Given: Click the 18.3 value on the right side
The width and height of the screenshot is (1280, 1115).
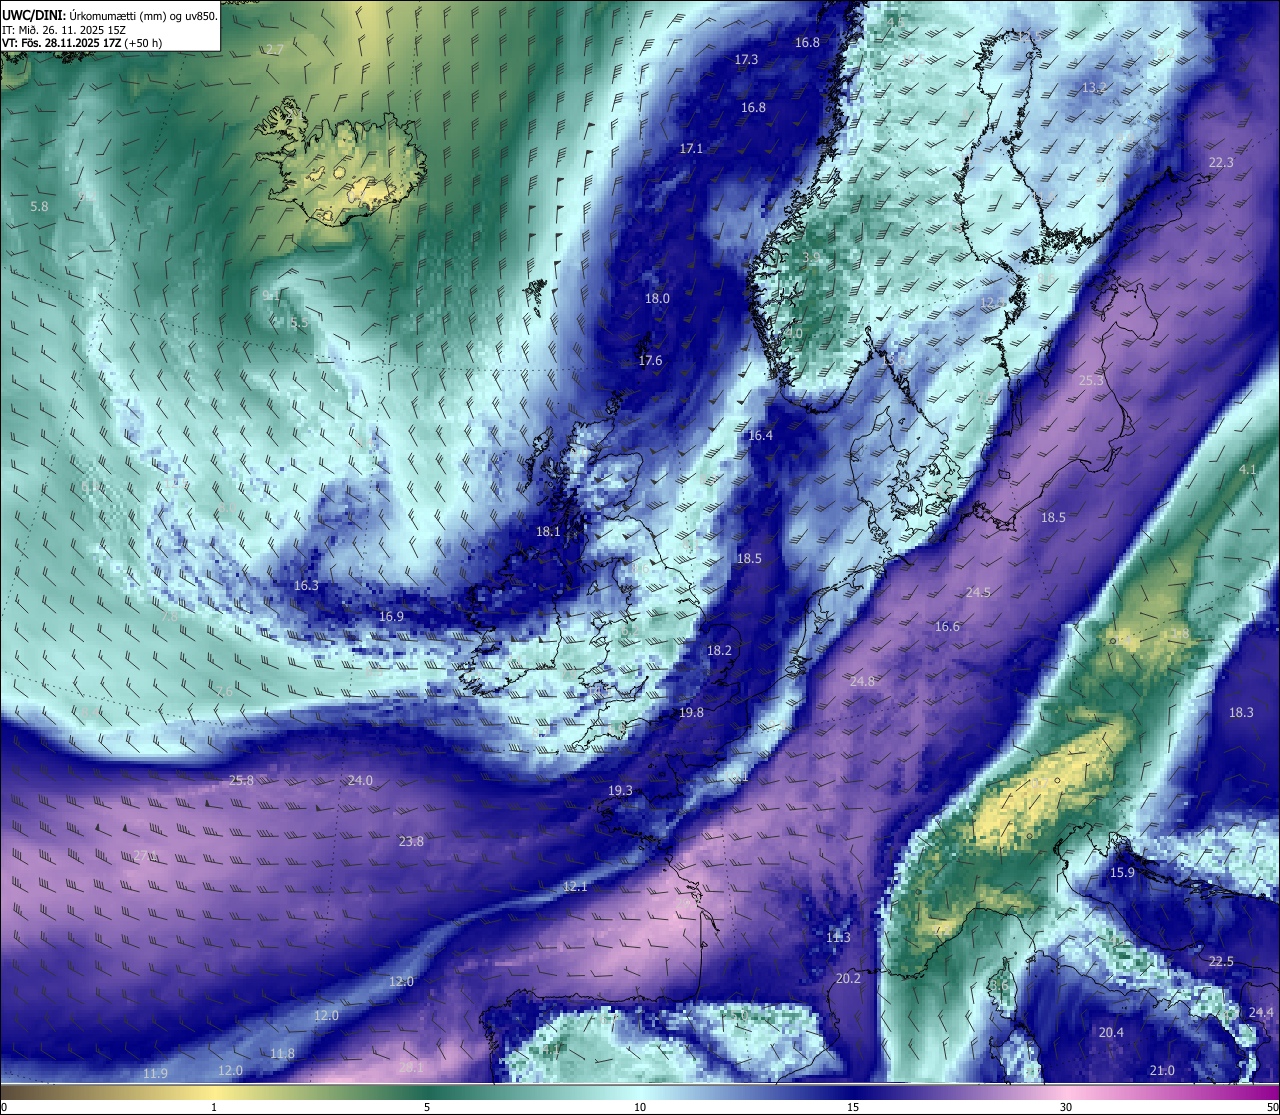Looking at the screenshot, I should pyautogui.click(x=1241, y=713).
